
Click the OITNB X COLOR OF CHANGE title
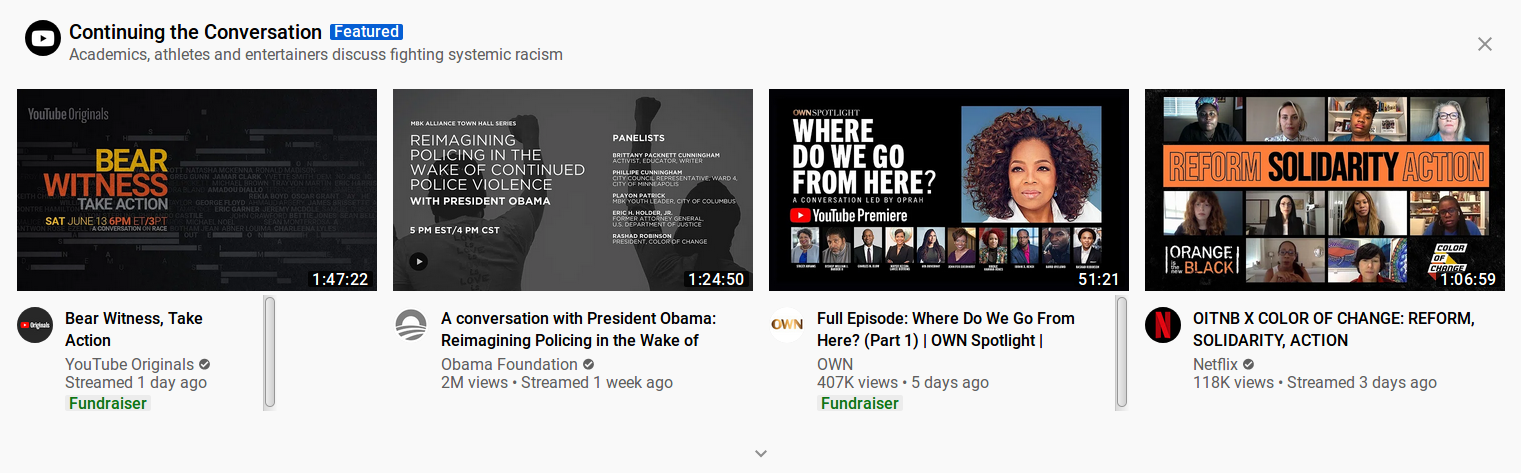point(1334,329)
